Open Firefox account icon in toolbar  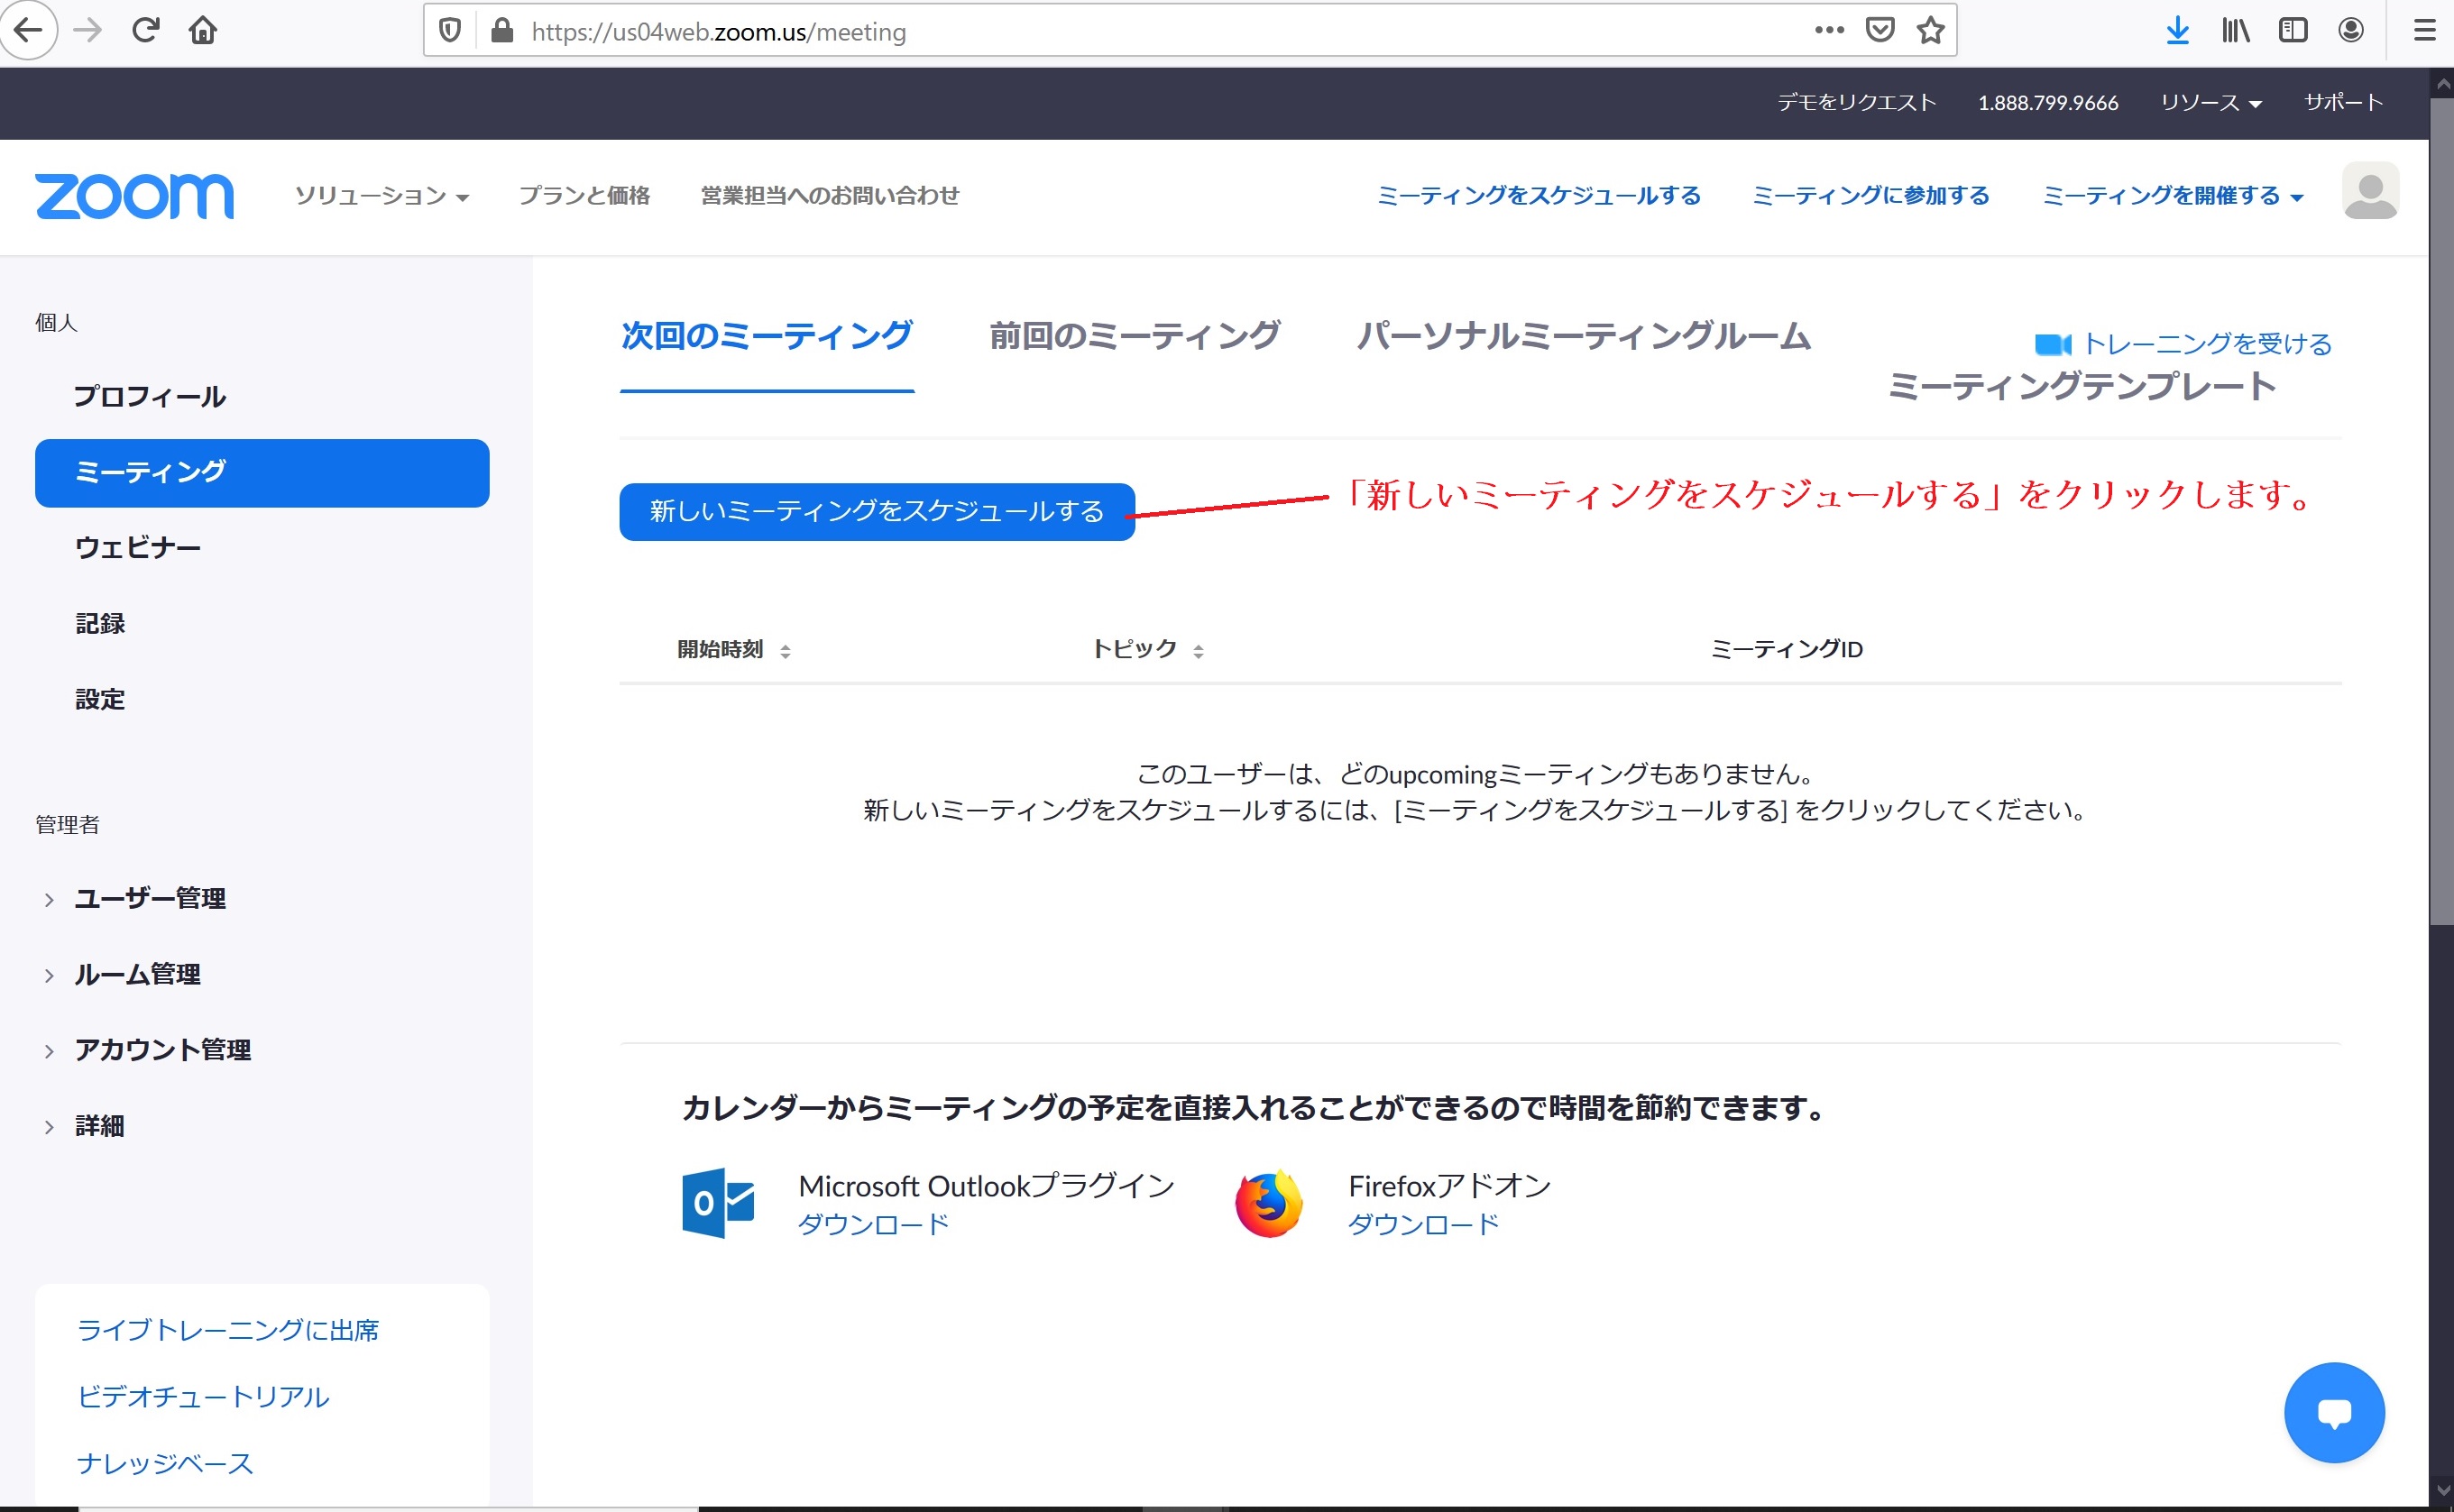click(x=2351, y=30)
